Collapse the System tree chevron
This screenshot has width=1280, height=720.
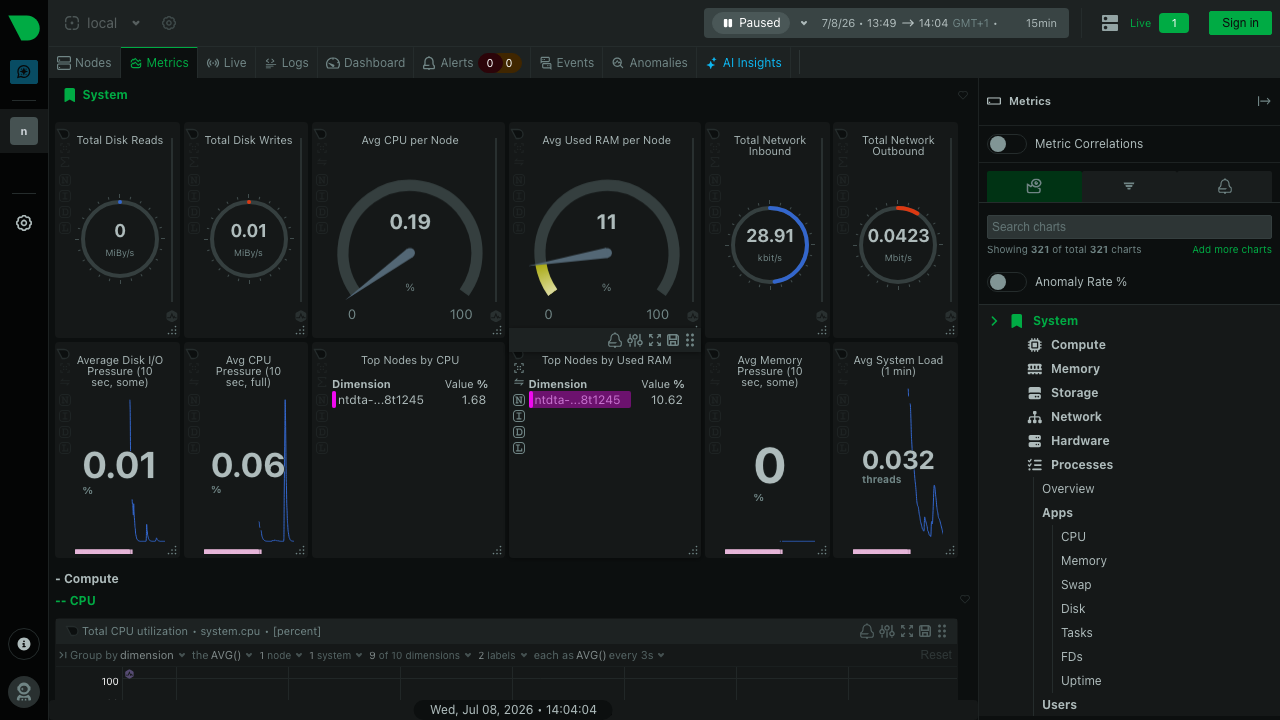(994, 321)
